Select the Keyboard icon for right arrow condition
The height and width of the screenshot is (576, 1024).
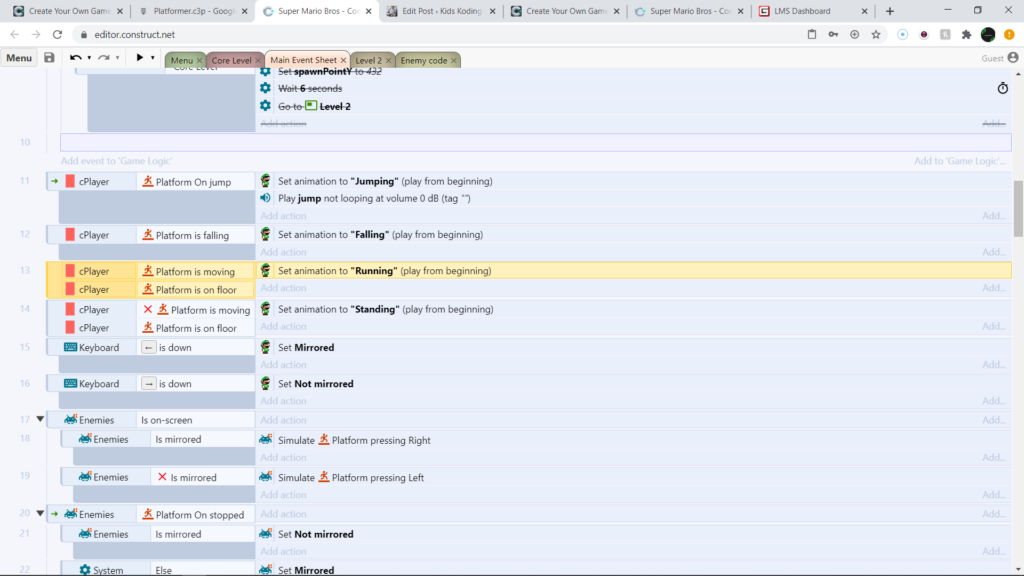(71, 383)
